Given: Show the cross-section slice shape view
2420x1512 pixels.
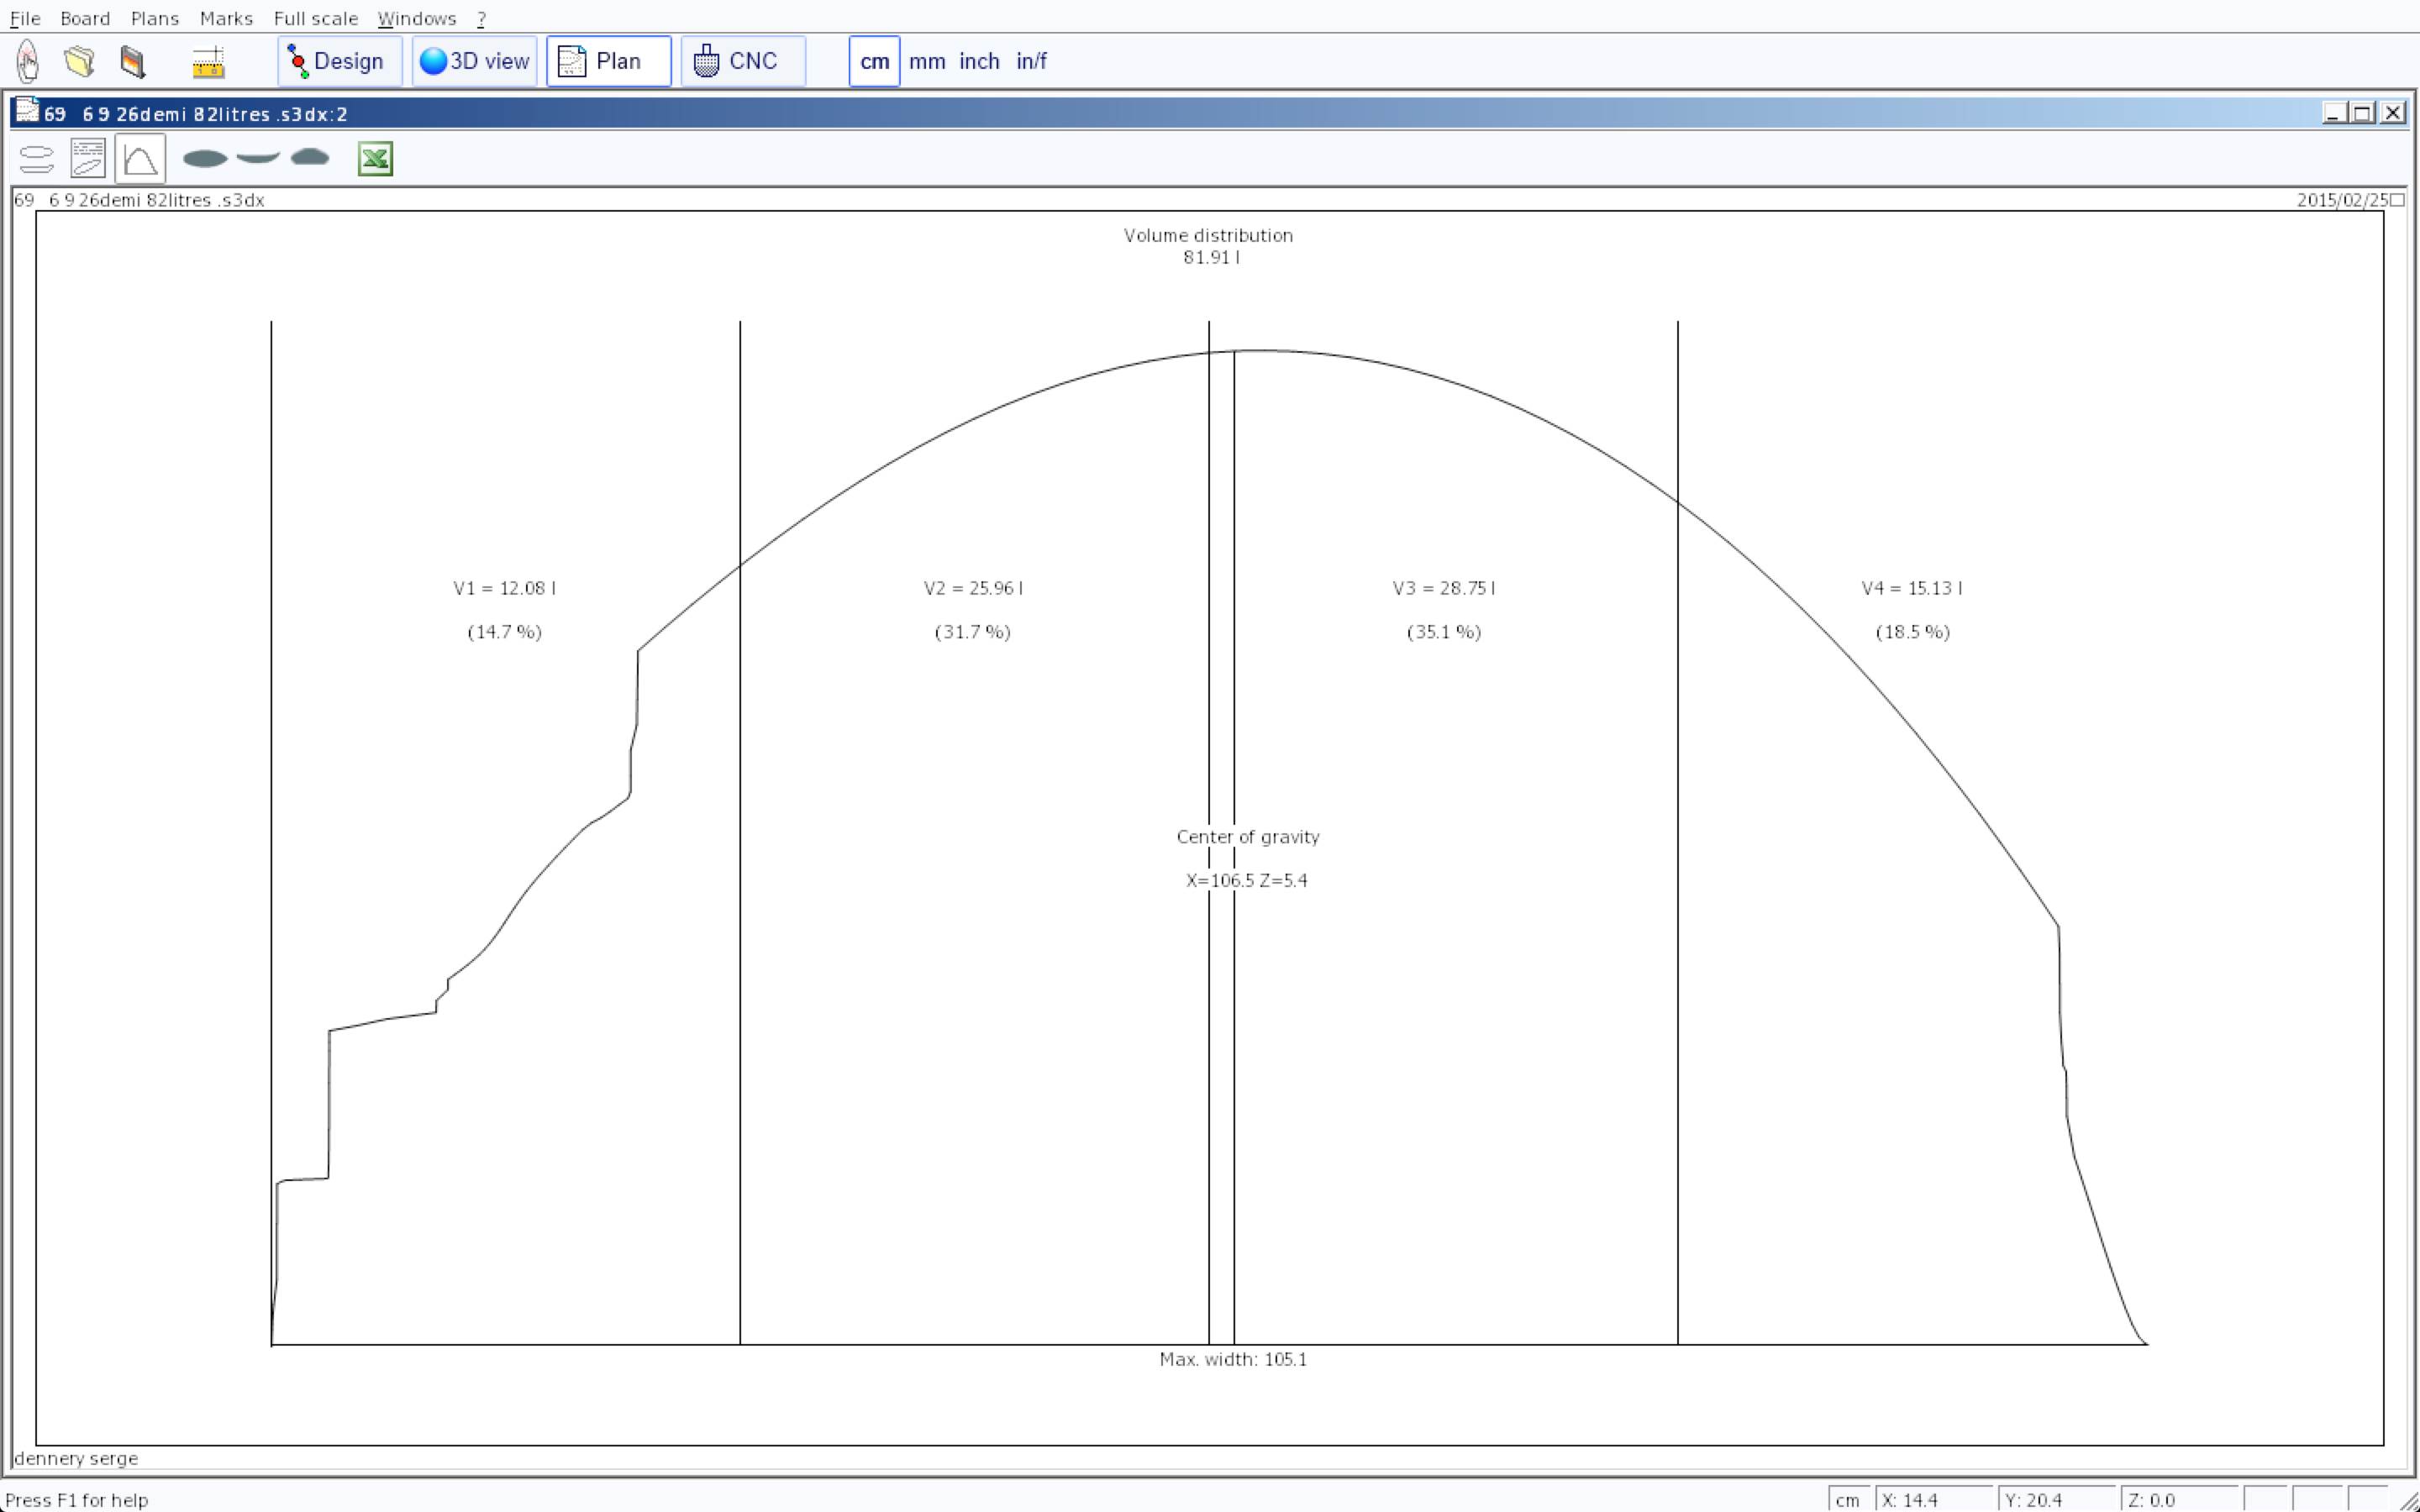Looking at the screenshot, I should tap(310, 157).
